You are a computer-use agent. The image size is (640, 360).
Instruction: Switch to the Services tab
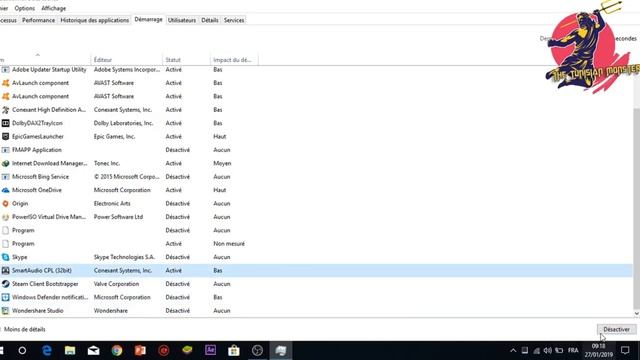pyautogui.click(x=234, y=20)
